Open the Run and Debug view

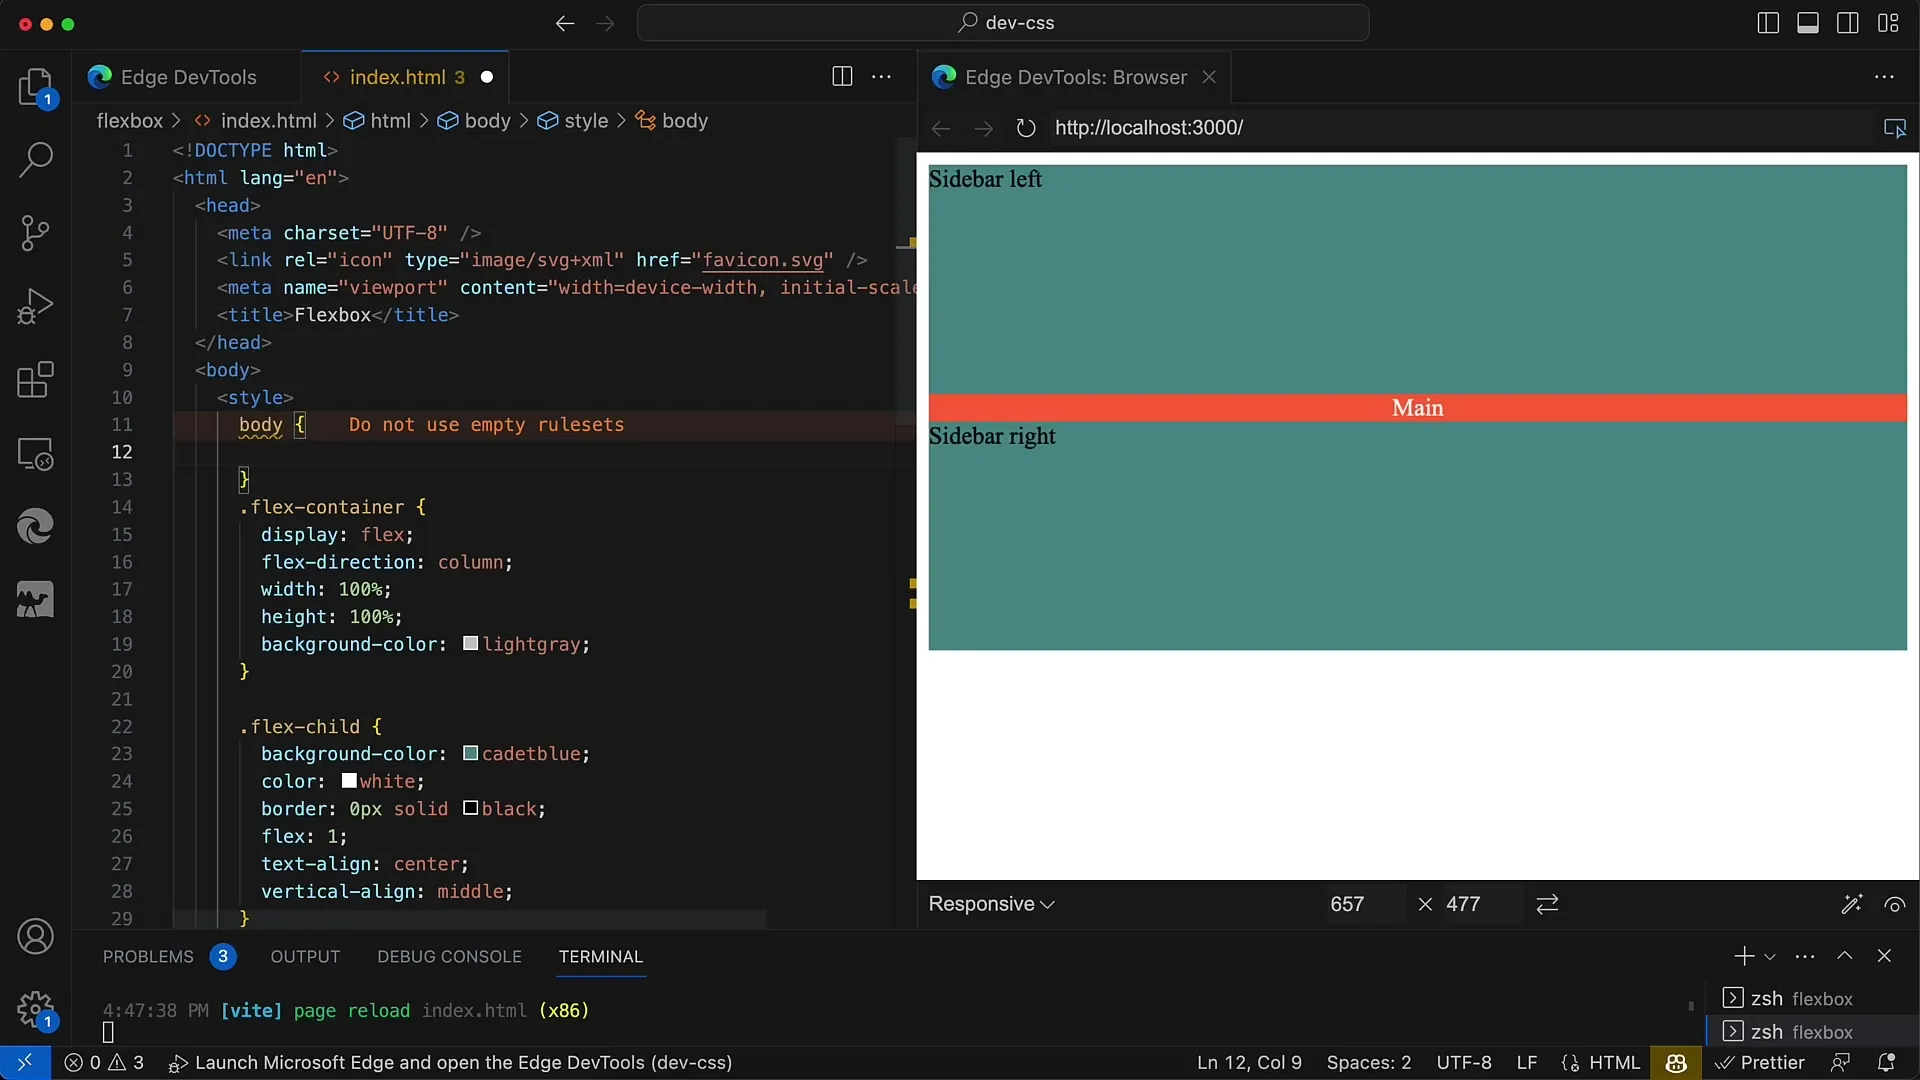pyautogui.click(x=36, y=306)
